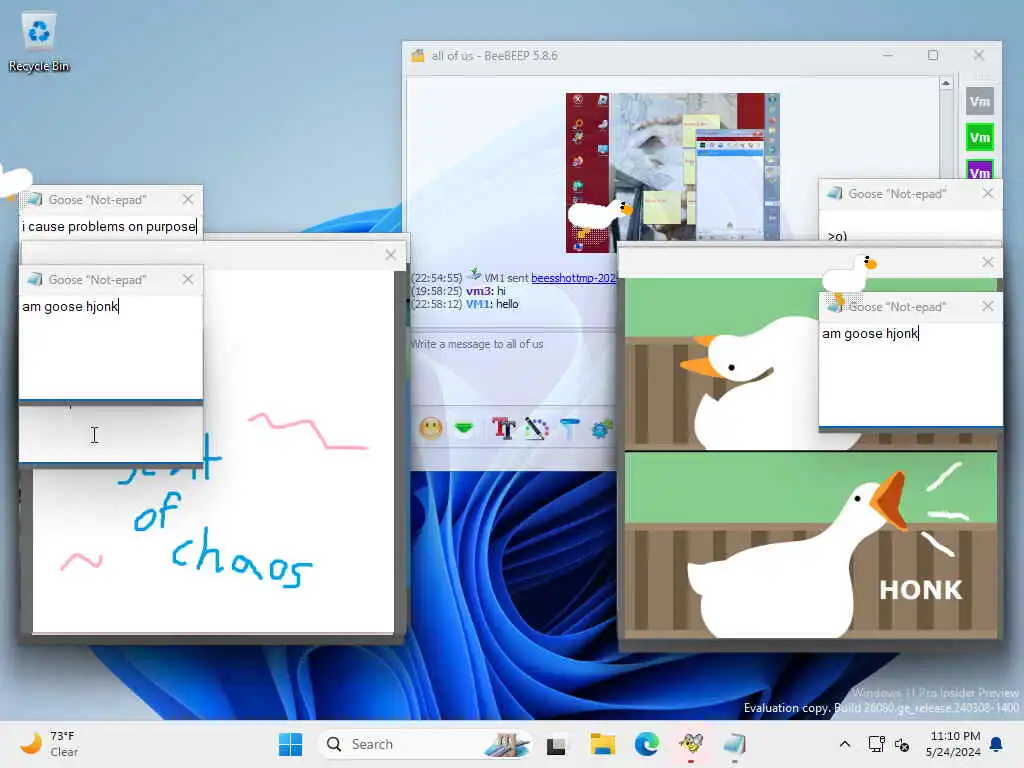
Task: Click the emoticon smiley icon in BeeBEEP
Action: [x=430, y=428]
